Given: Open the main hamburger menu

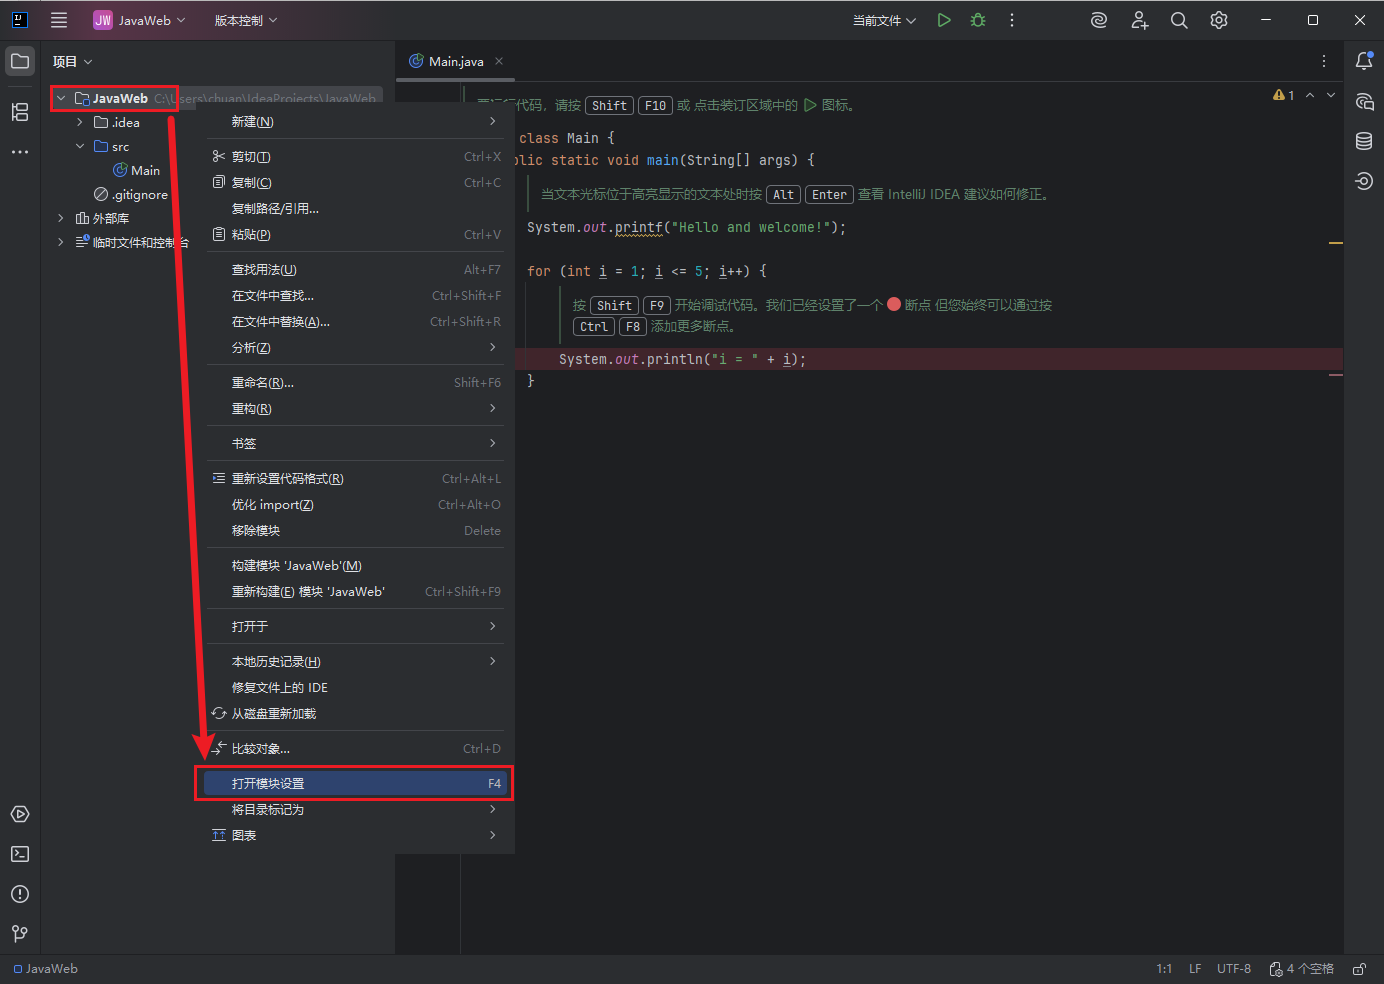Looking at the screenshot, I should point(59,20).
